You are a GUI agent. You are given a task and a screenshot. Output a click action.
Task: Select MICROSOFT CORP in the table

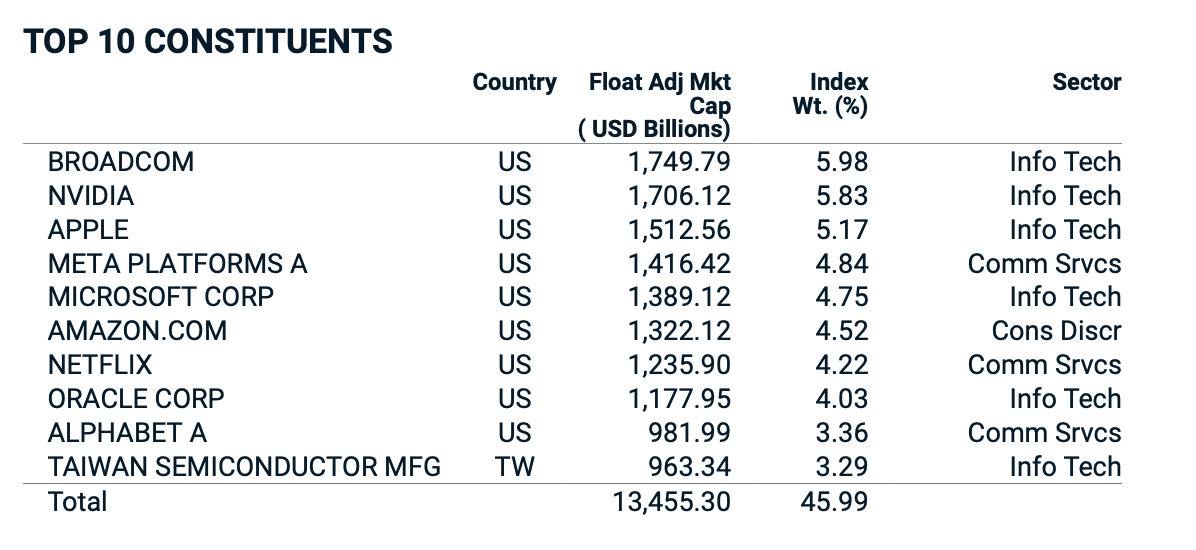click(x=160, y=297)
